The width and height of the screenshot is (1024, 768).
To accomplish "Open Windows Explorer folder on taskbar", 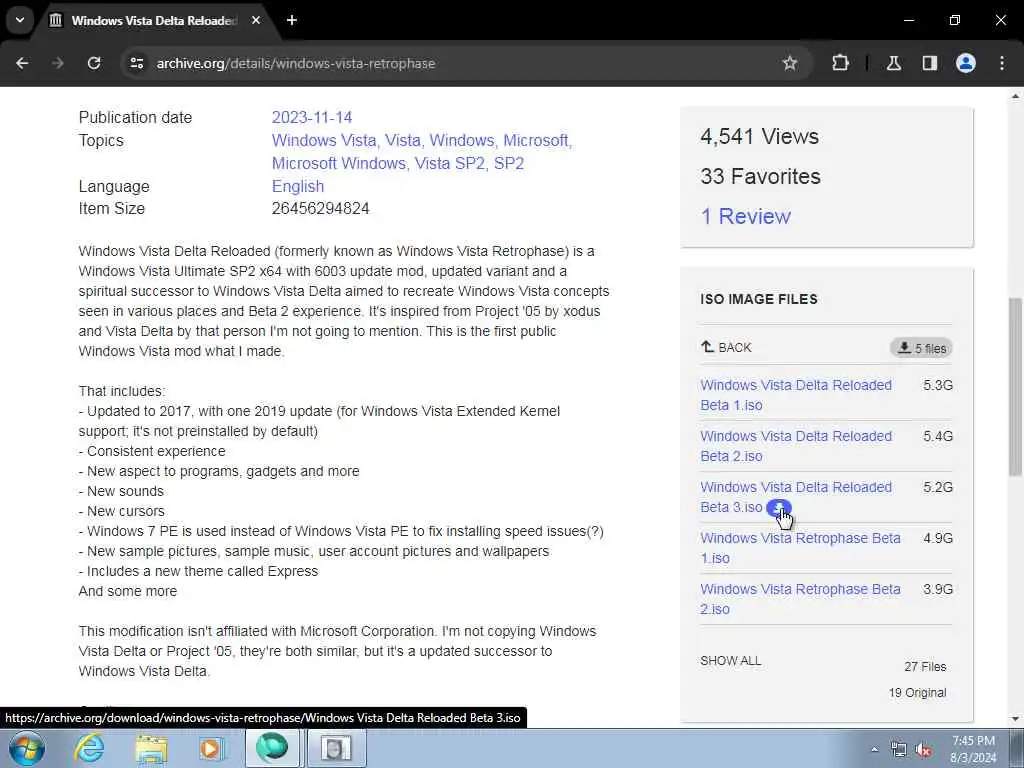I will click(151, 748).
